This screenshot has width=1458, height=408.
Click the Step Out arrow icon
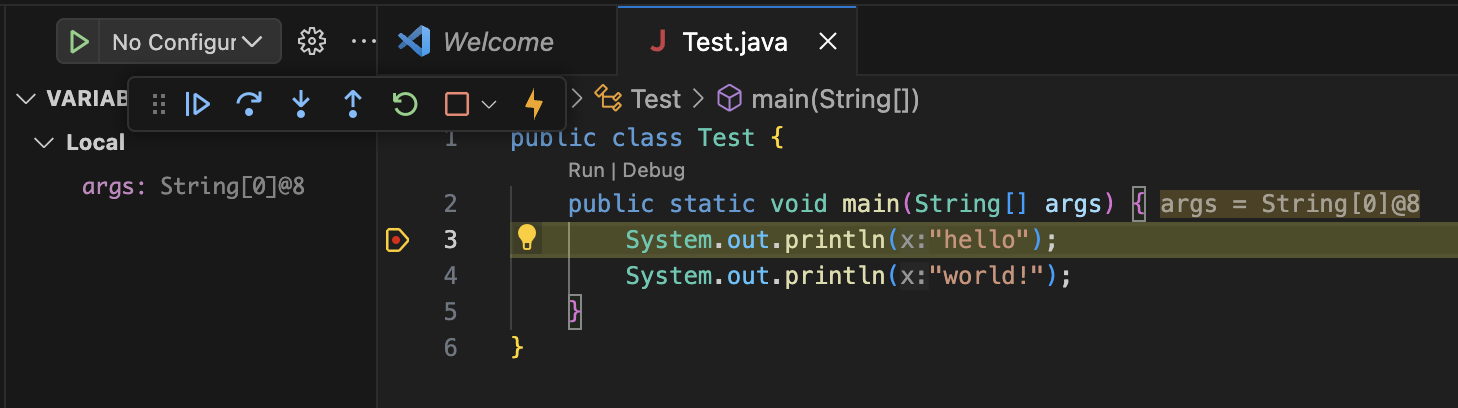(352, 104)
